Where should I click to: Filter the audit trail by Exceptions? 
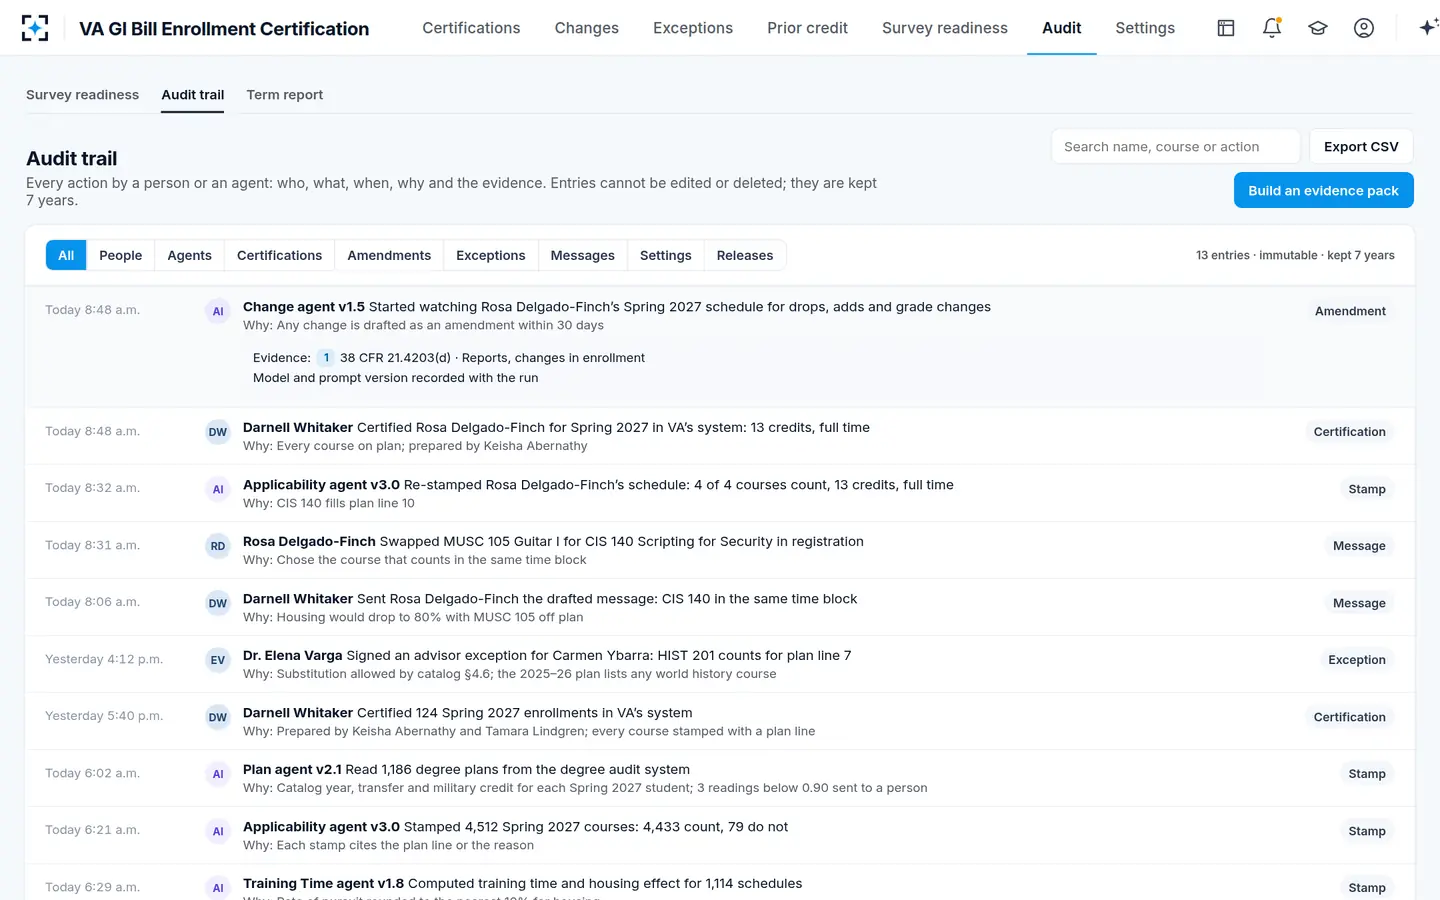point(491,255)
